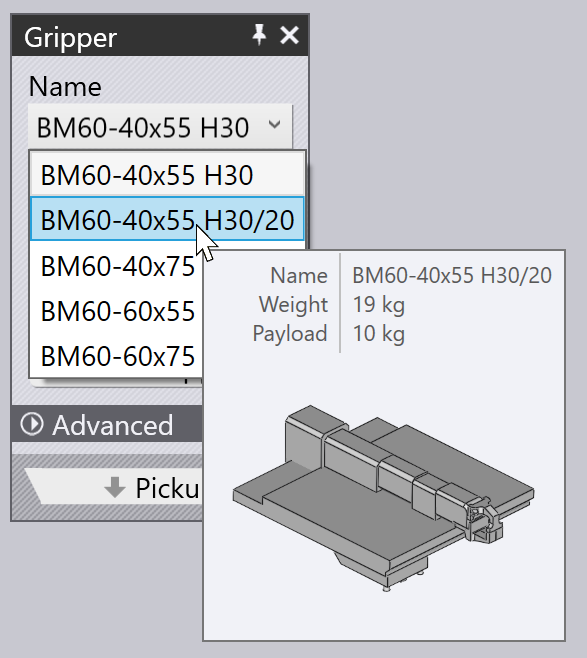Click the down arrow icon on Pickup
This screenshot has width=587, height=658.
[x=115, y=487]
